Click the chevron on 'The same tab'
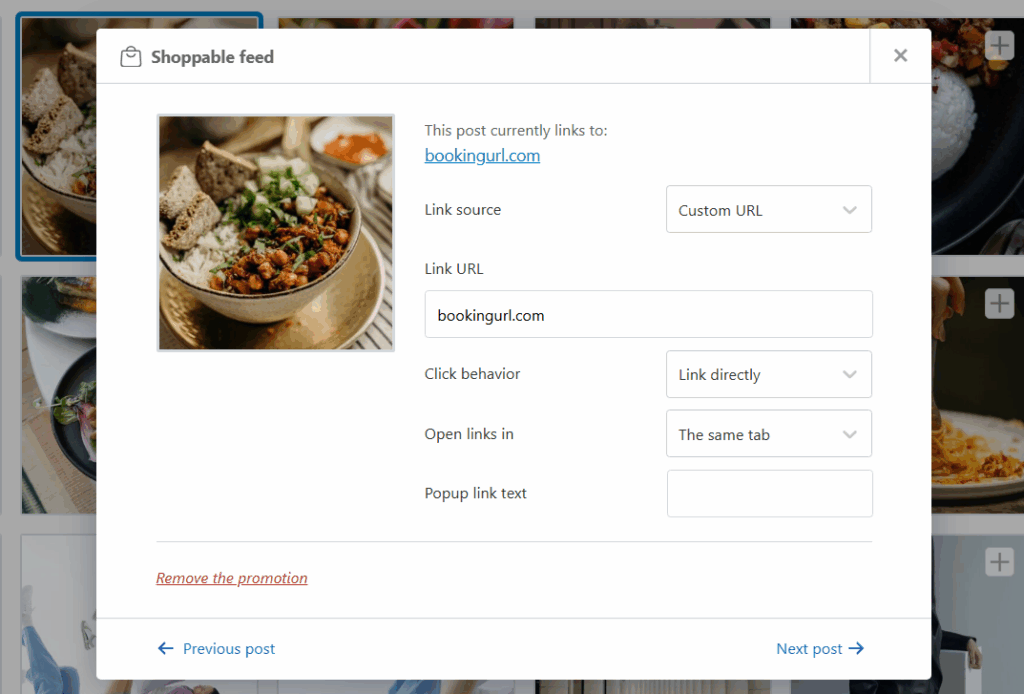Viewport: 1024px width, 694px height. tap(850, 435)
